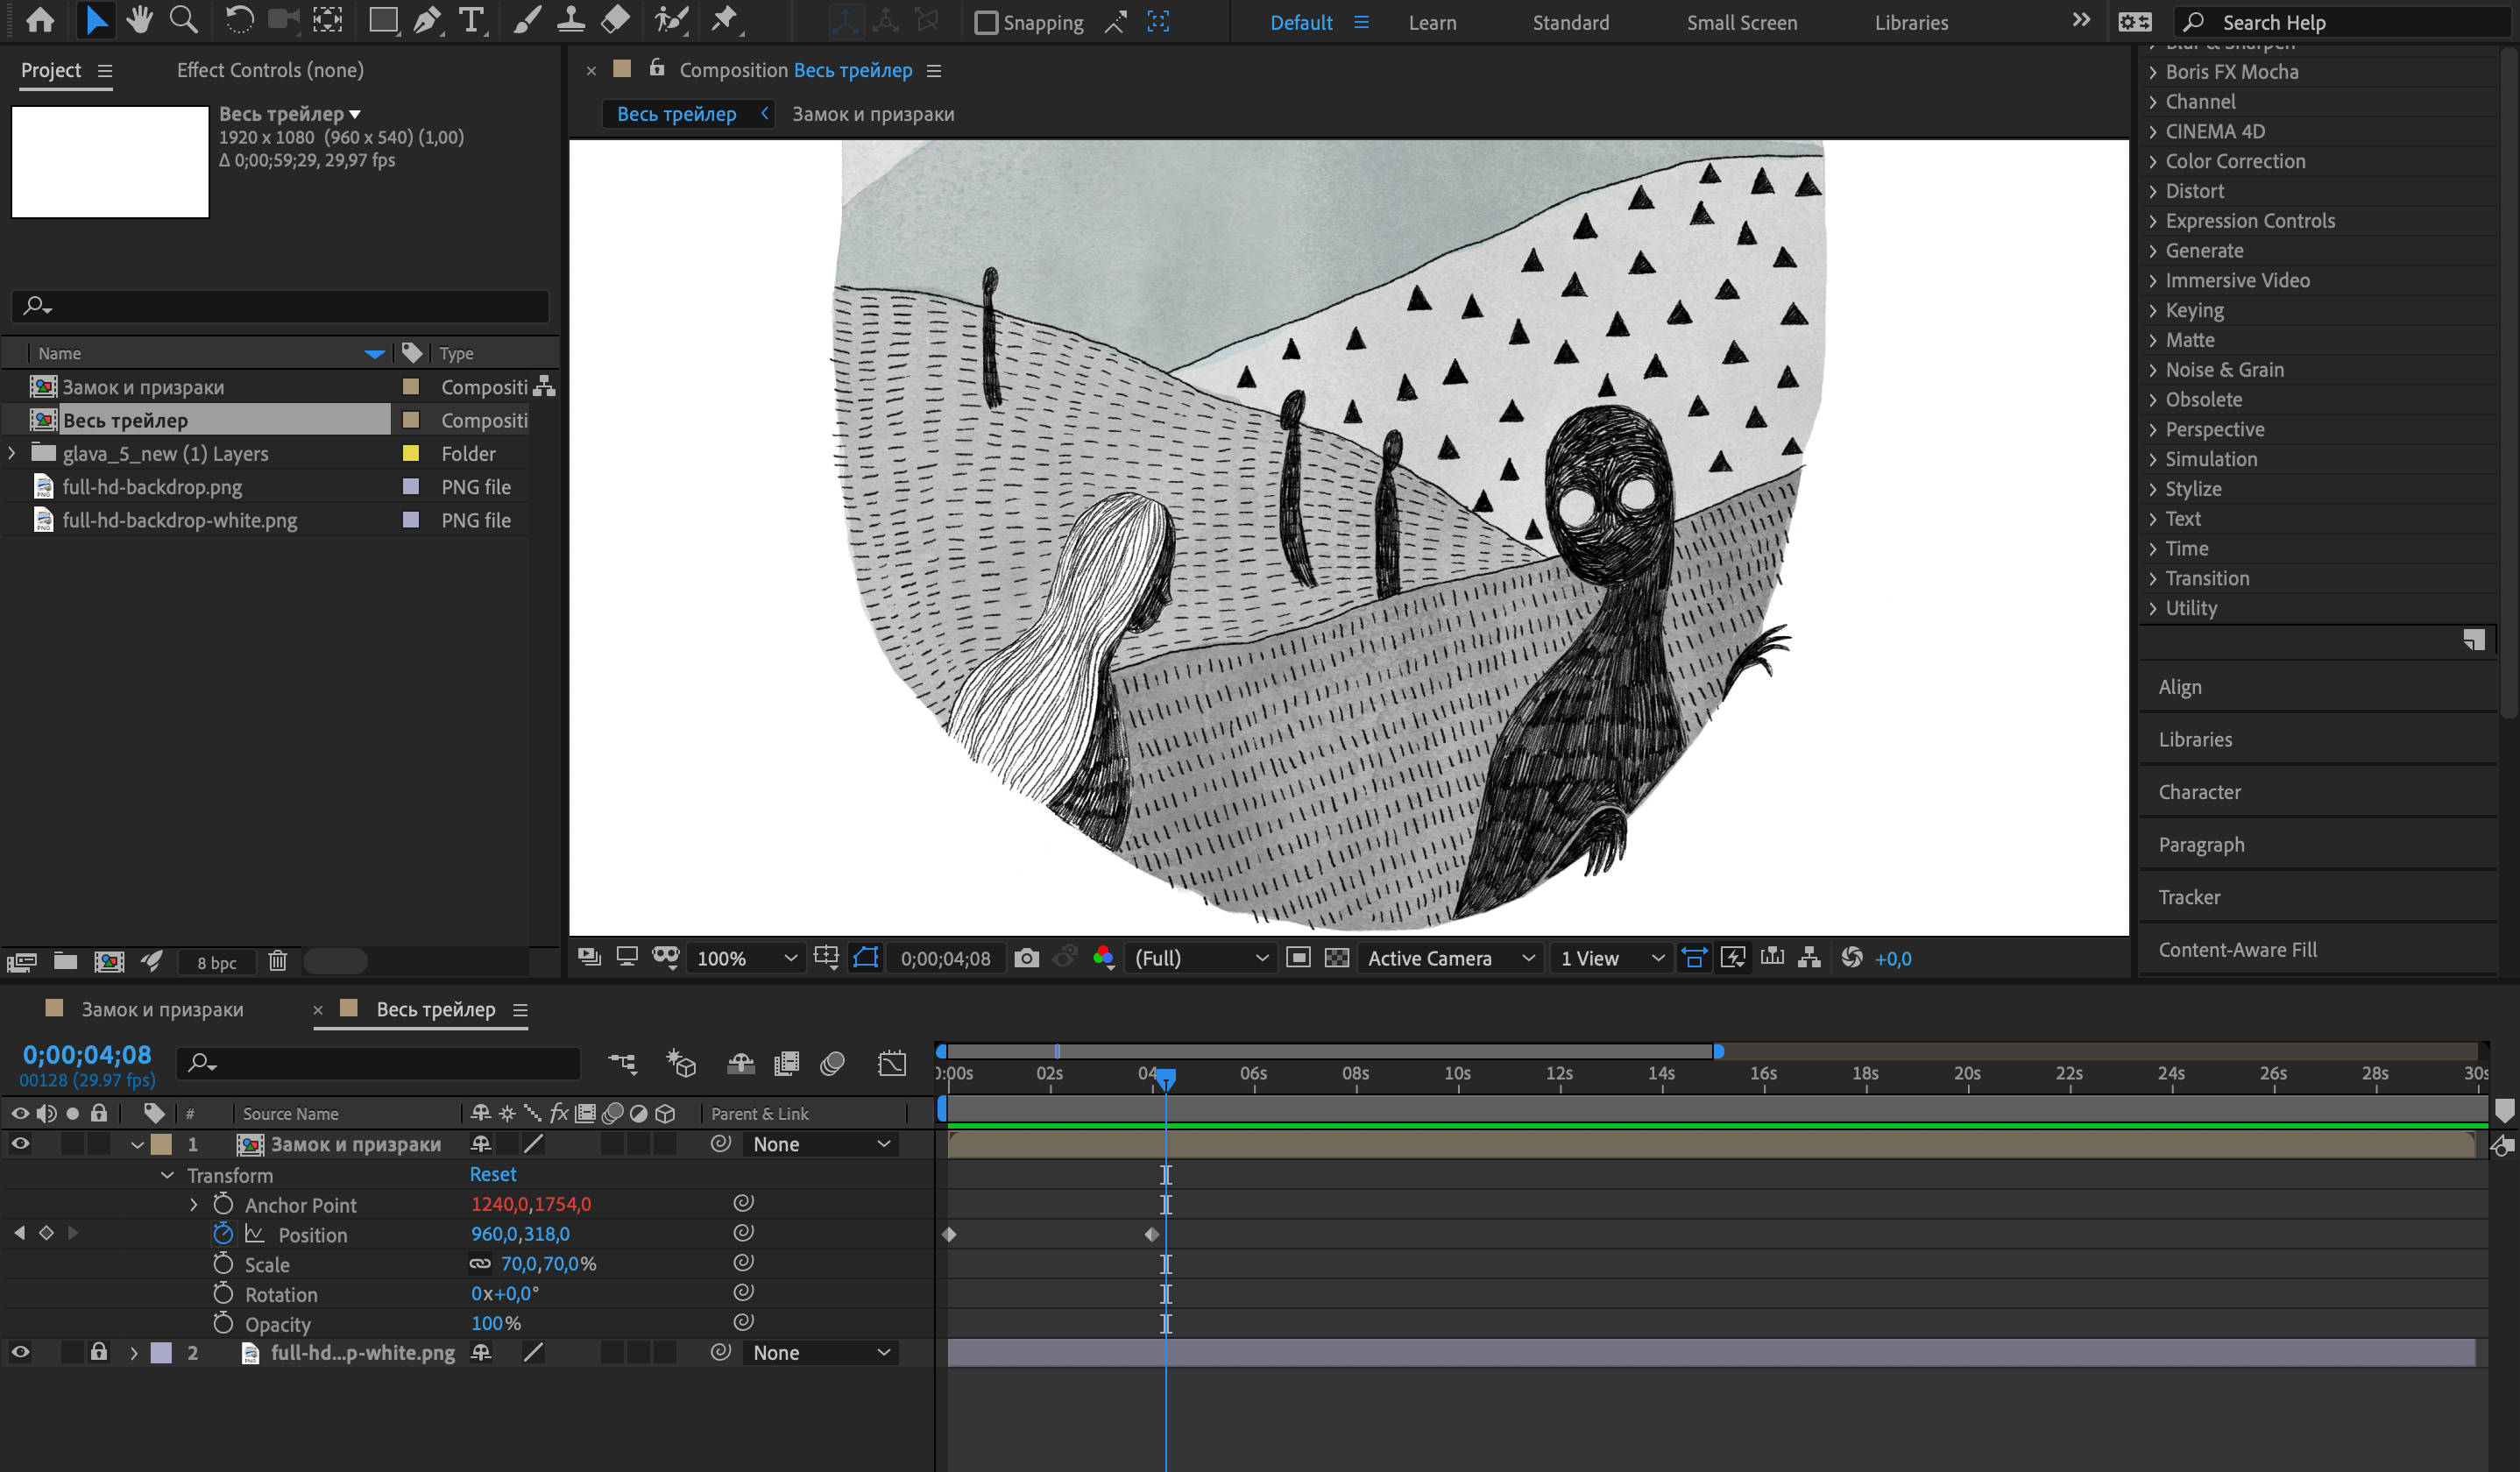This screenshot has height=1472, width=2520.
Task: Open the 100% magnification dropdown
Action: (746, 958)
